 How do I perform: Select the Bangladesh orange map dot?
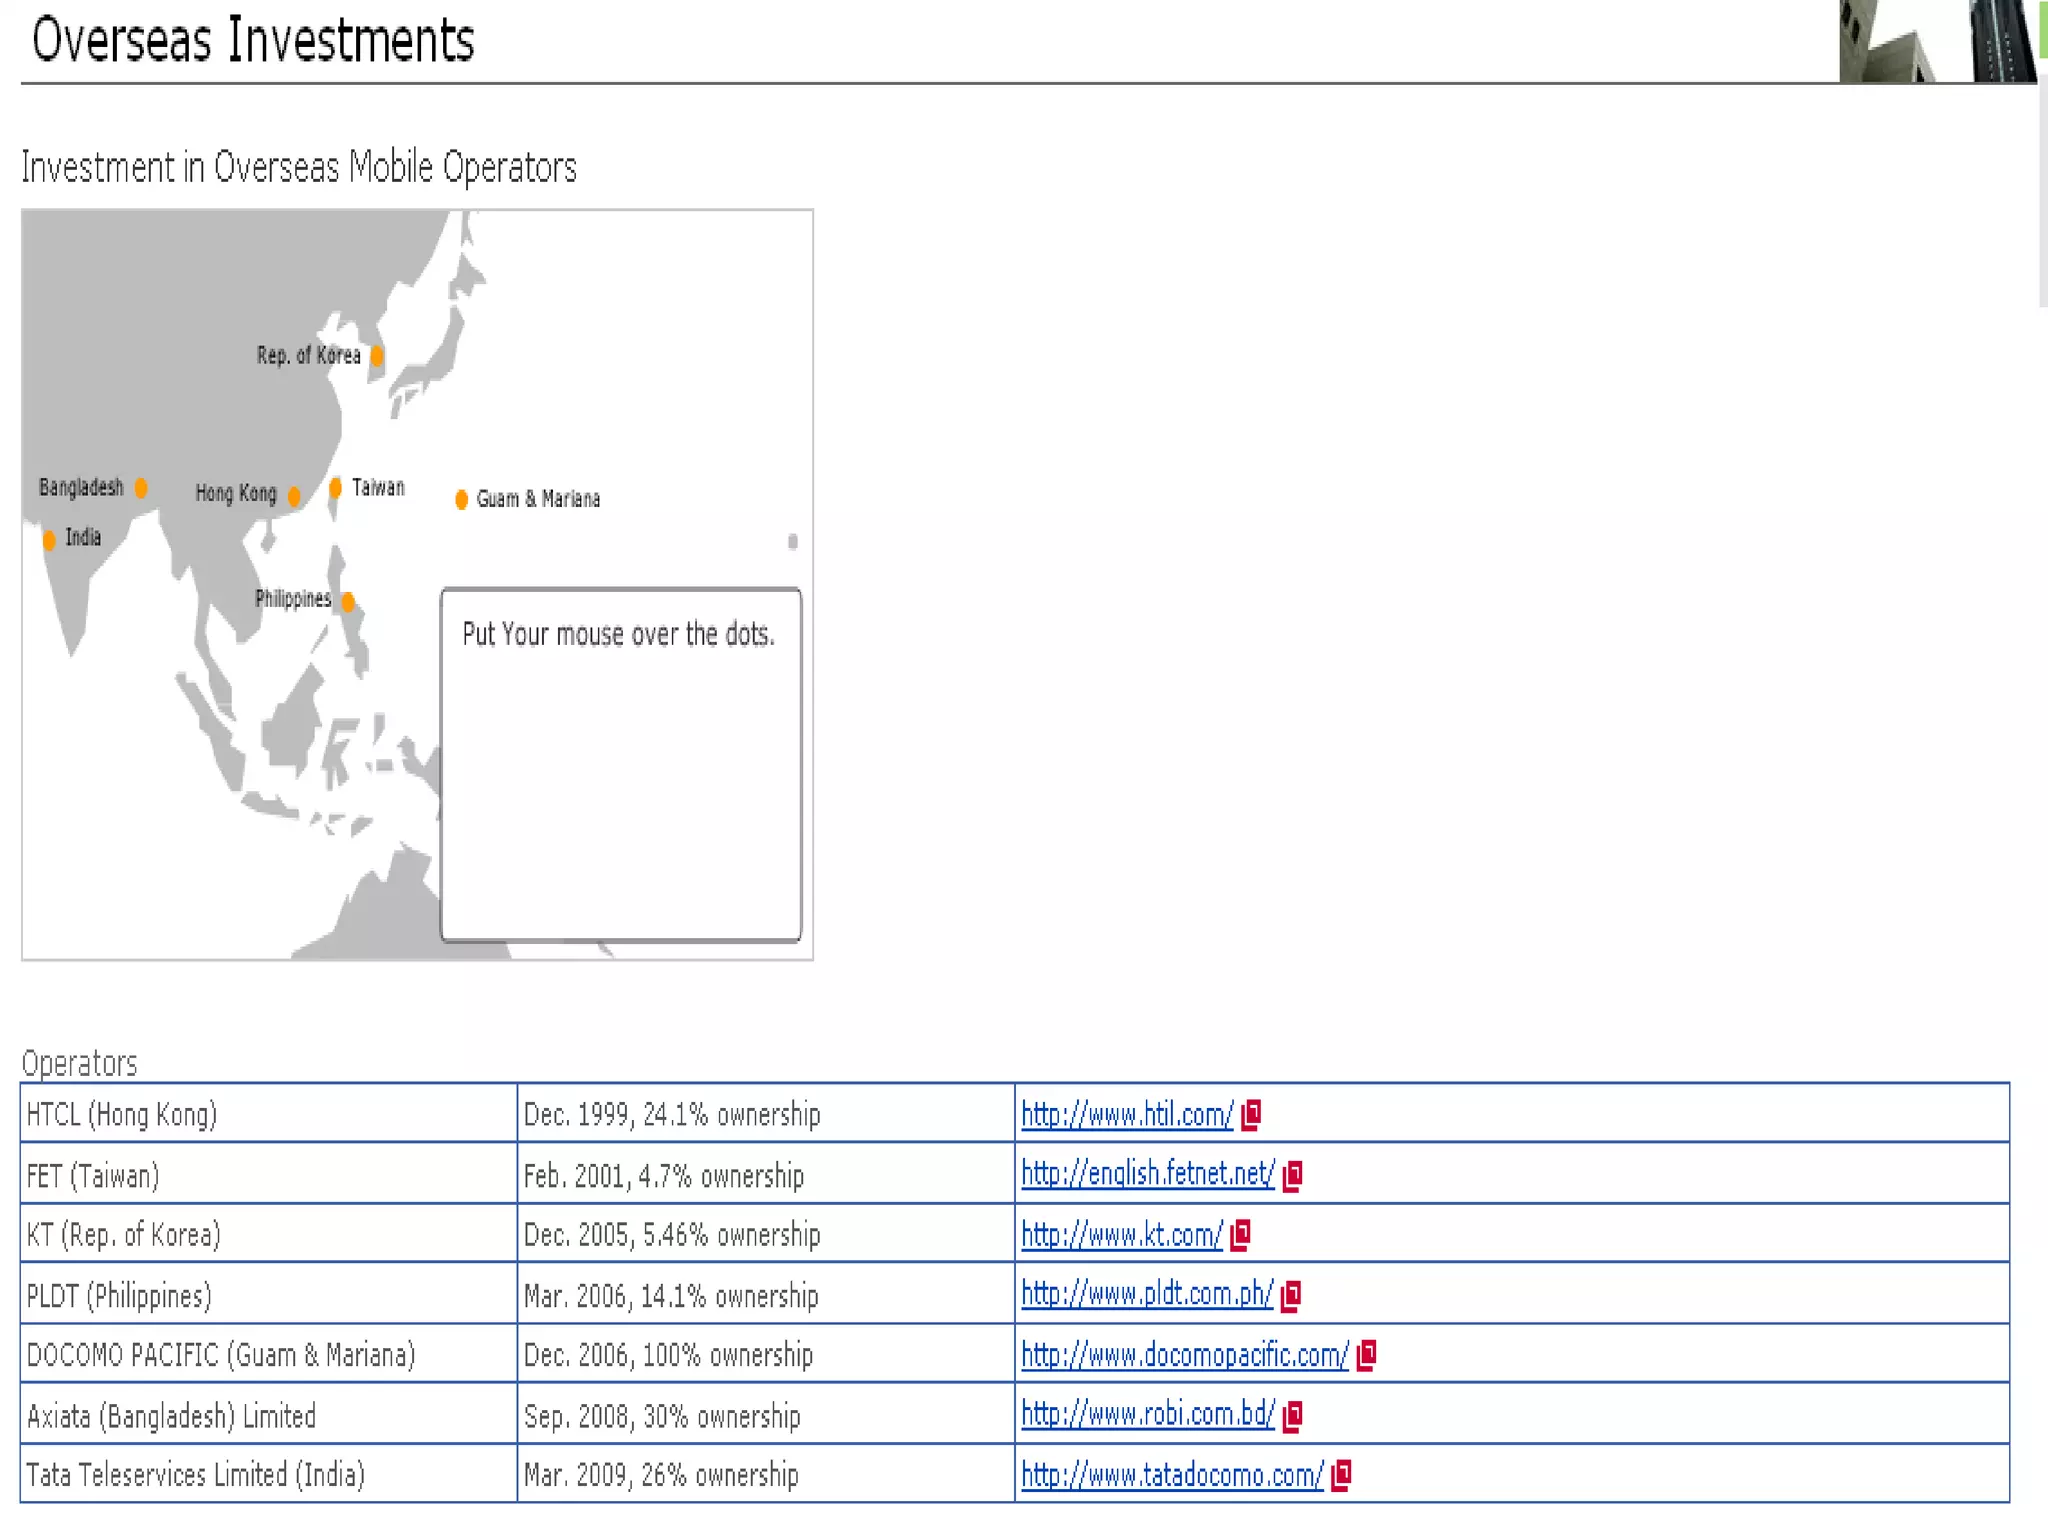(141, 488)
